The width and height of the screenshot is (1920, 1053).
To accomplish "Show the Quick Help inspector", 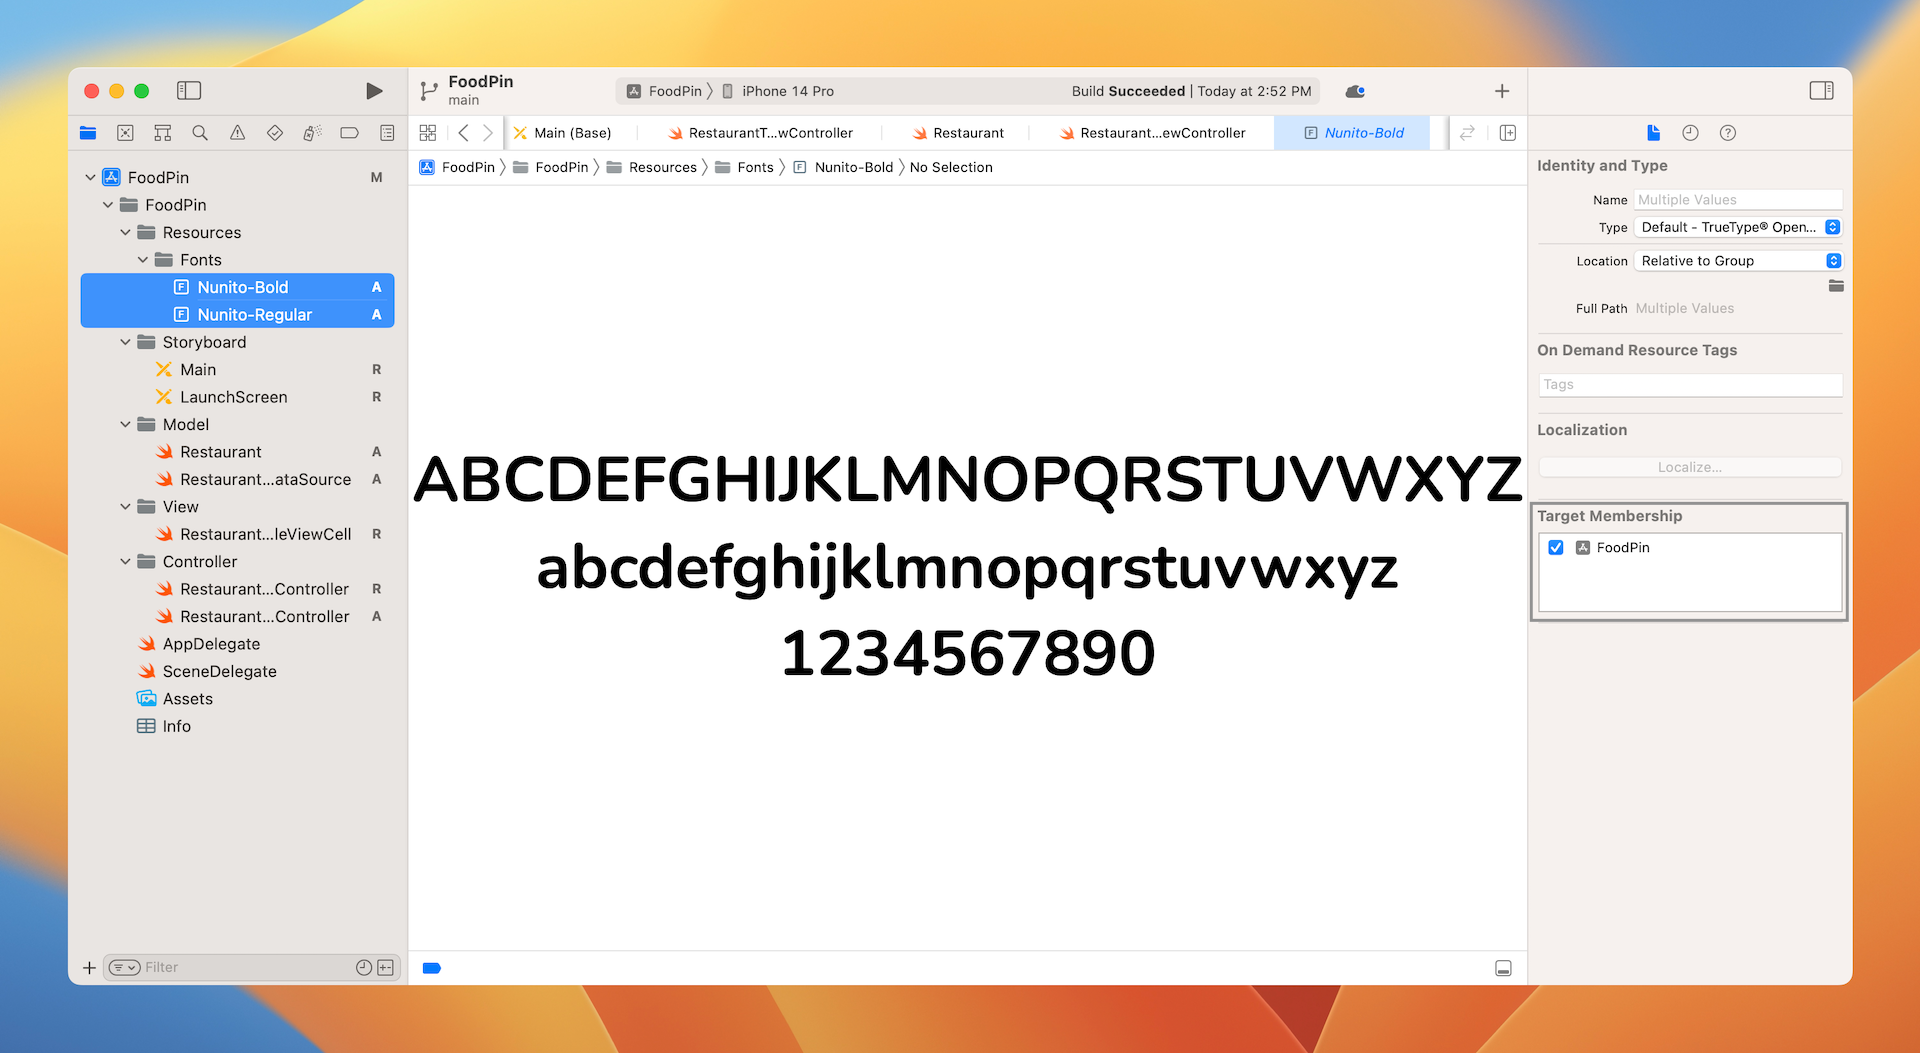I will point(1727,133).
